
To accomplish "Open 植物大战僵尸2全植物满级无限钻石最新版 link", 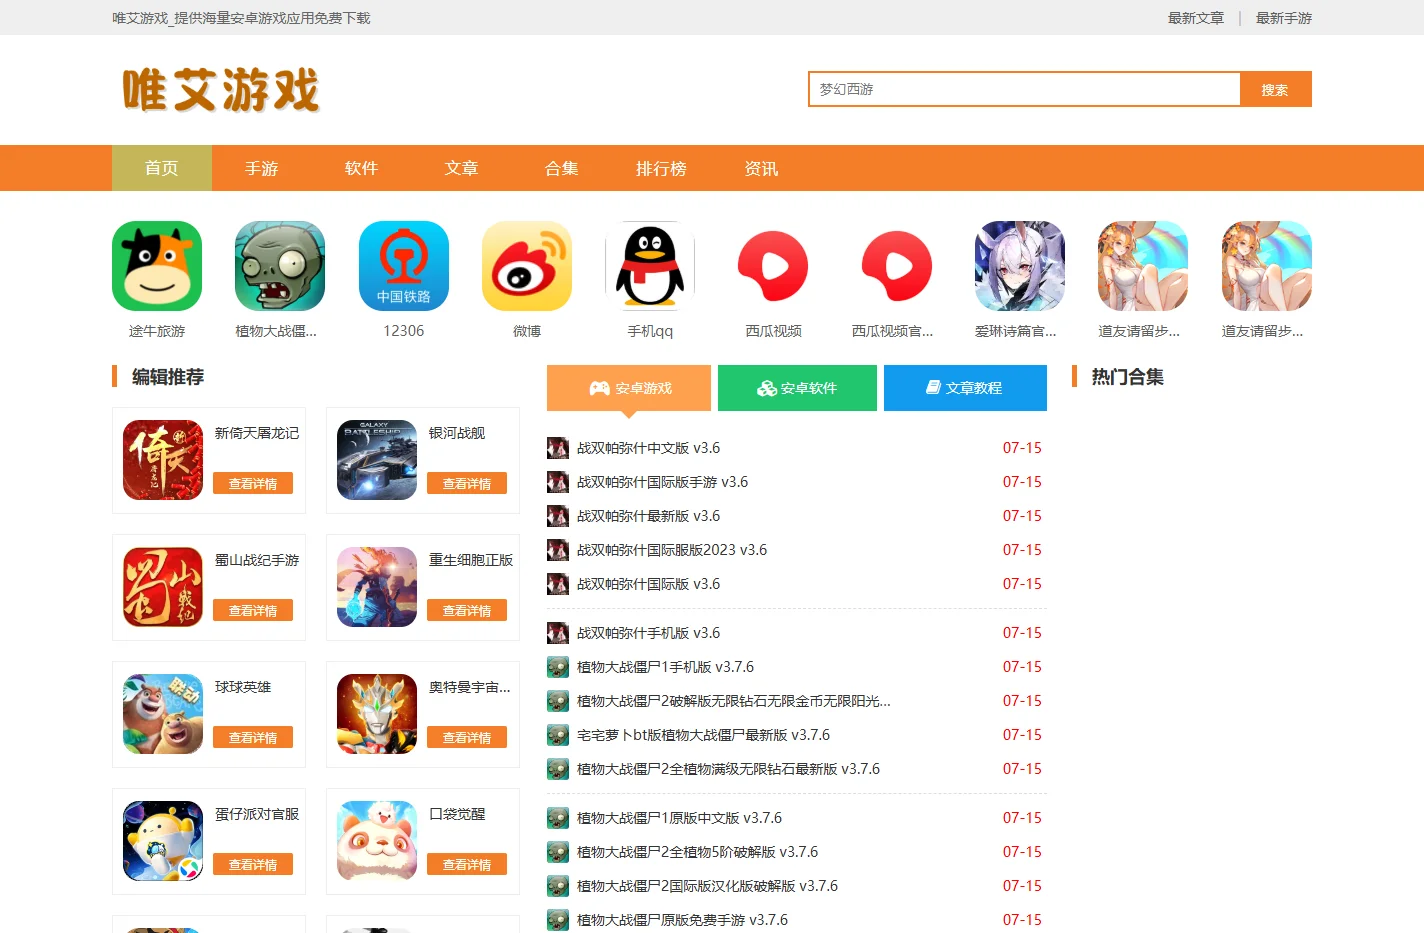I will (x=728, y=769).
